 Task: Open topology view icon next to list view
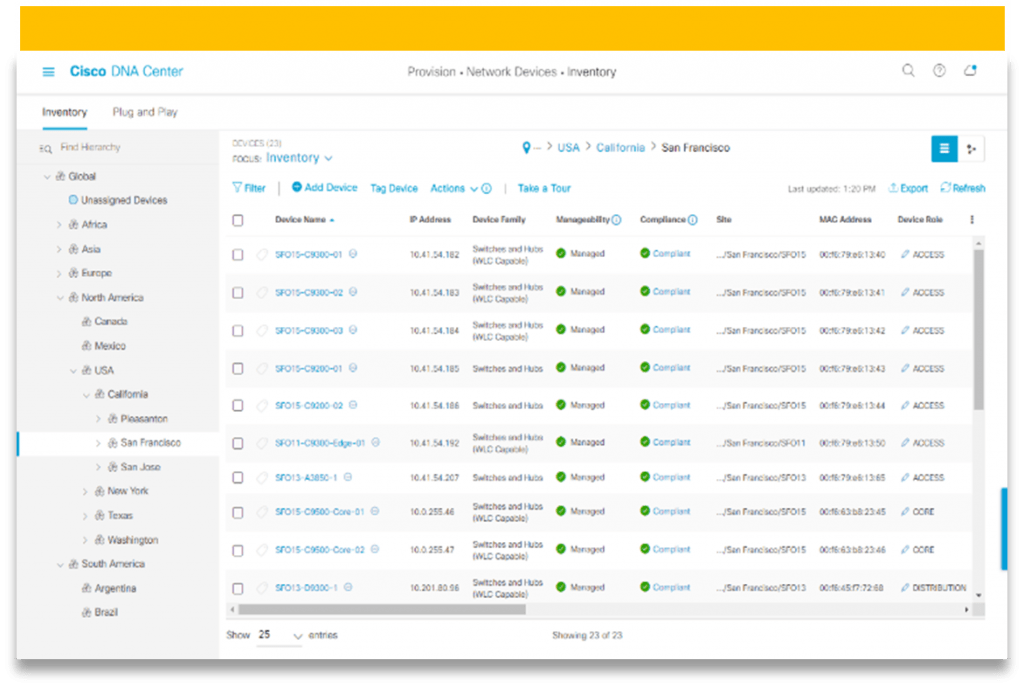pos(972,148)
